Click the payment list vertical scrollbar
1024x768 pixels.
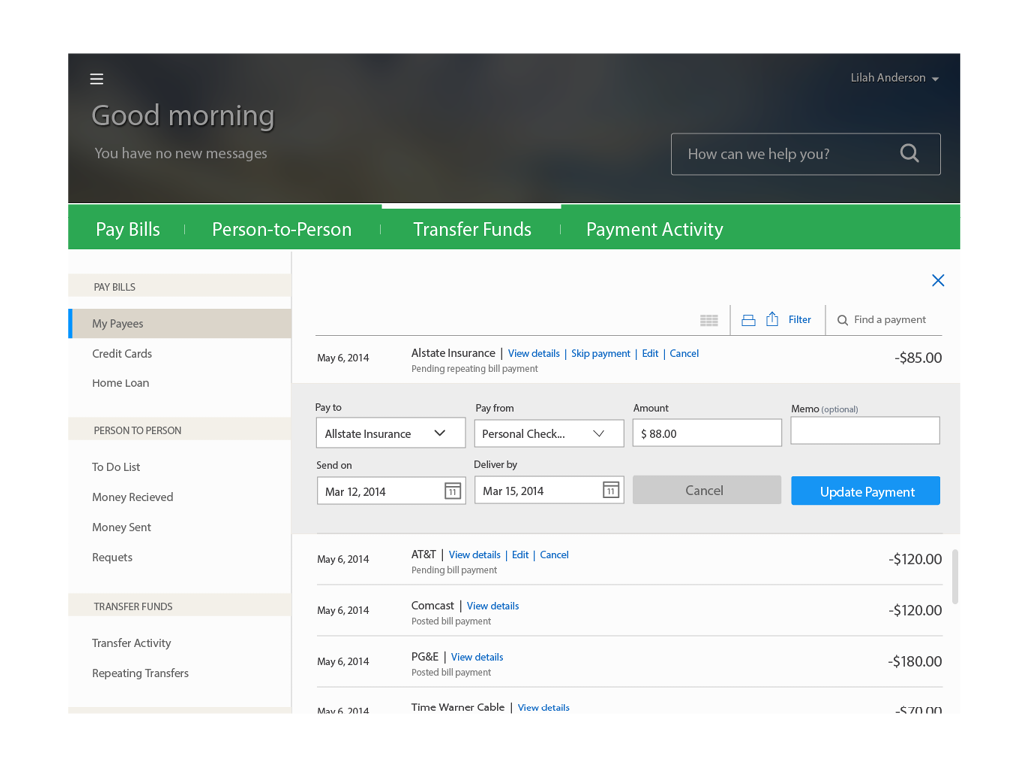[955, 577]
